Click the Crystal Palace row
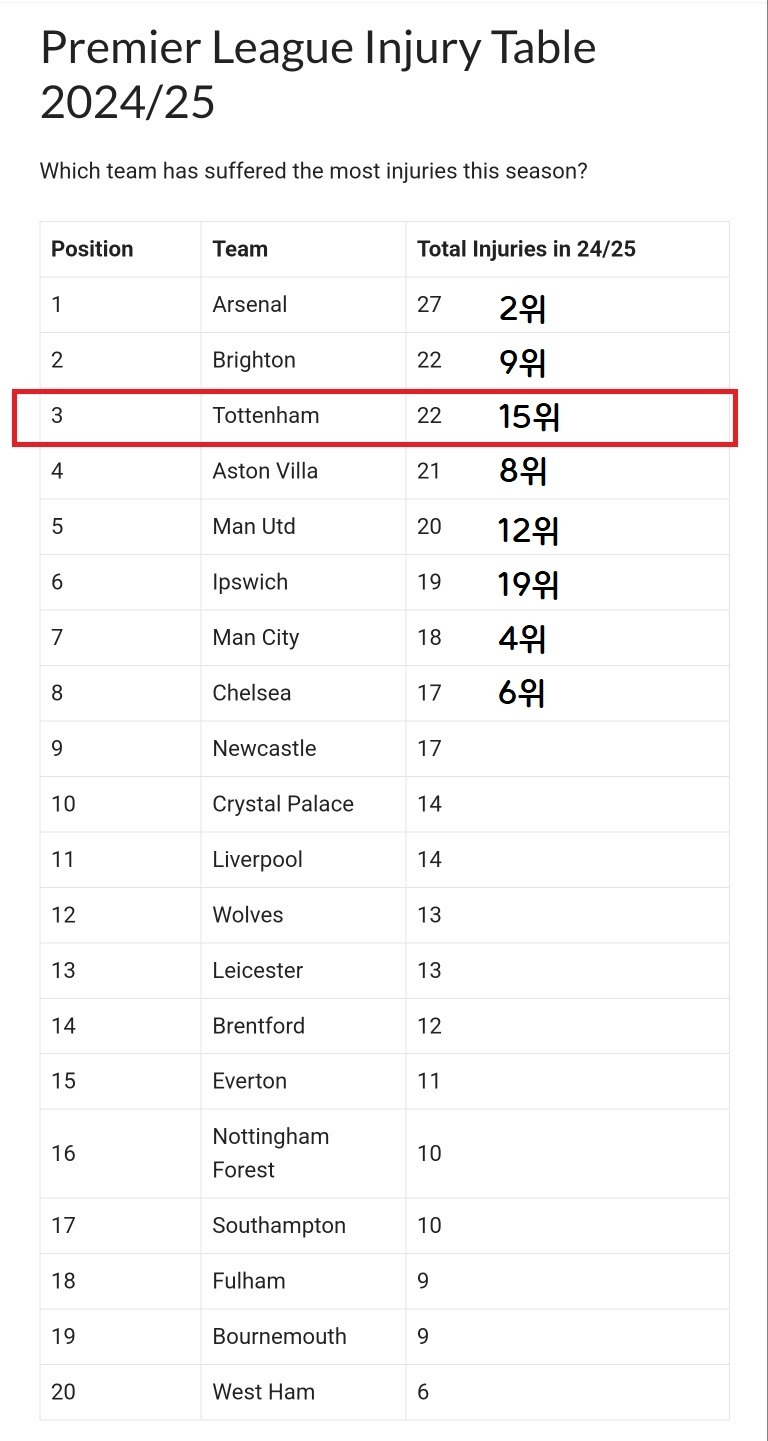This screenshot has height=1441, width=768. 384,804
